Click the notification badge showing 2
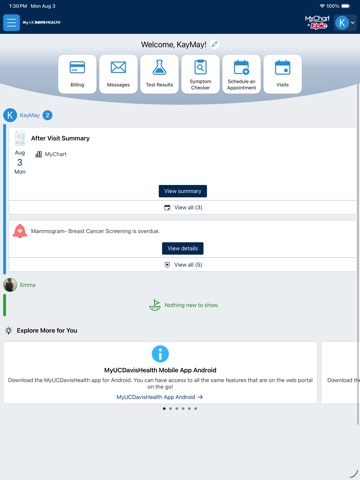The image size is (360, 480). point(47,115)
